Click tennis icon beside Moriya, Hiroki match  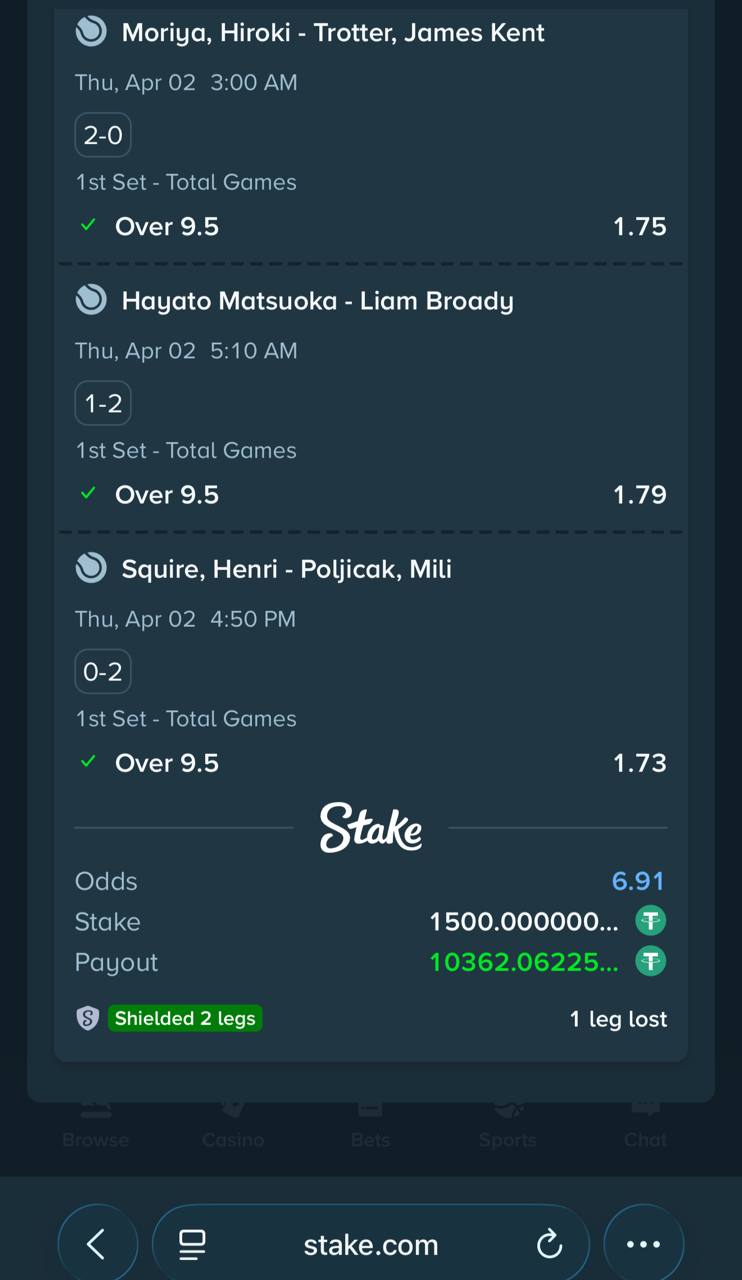pyautogui.click(x=91, y=32)
